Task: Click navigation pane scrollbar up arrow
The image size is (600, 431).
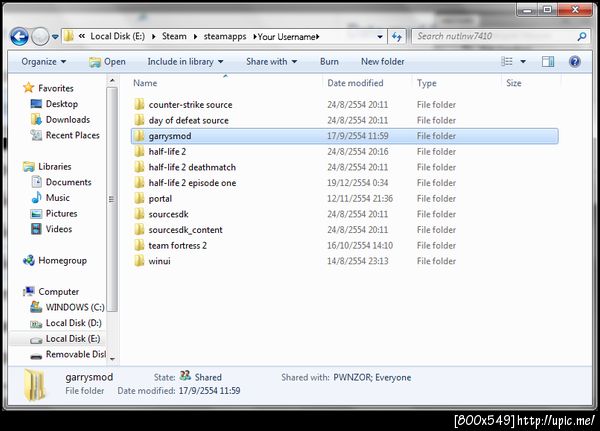Action: coord(112,80)
